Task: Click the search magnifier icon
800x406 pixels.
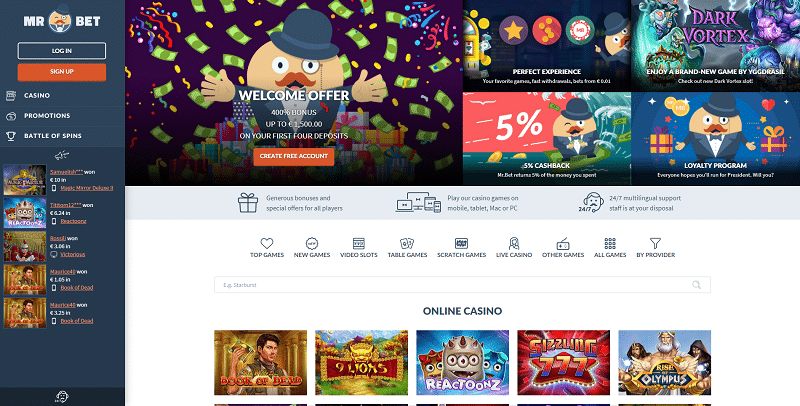Action: click(x=696, y=285)
